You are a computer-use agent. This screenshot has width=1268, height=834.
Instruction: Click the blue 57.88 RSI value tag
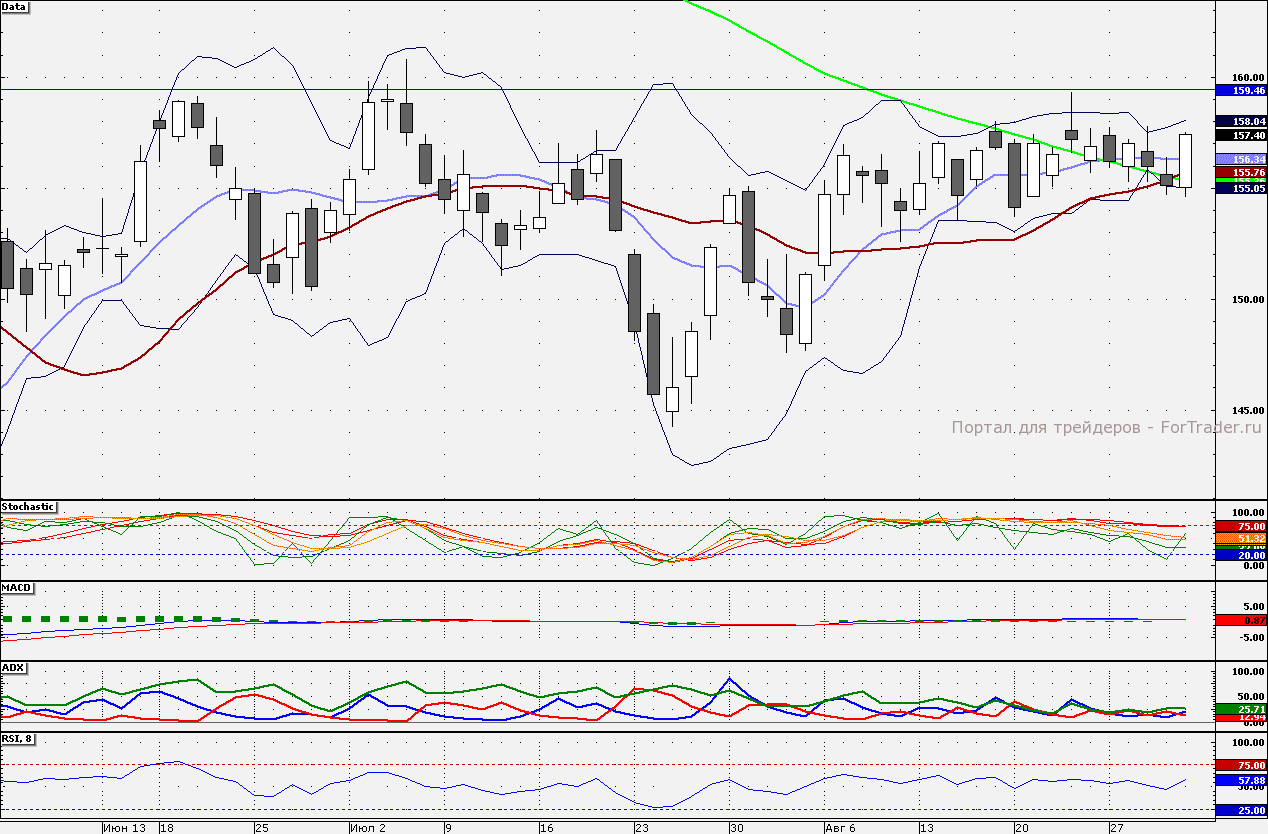(x=1241, y=779)
